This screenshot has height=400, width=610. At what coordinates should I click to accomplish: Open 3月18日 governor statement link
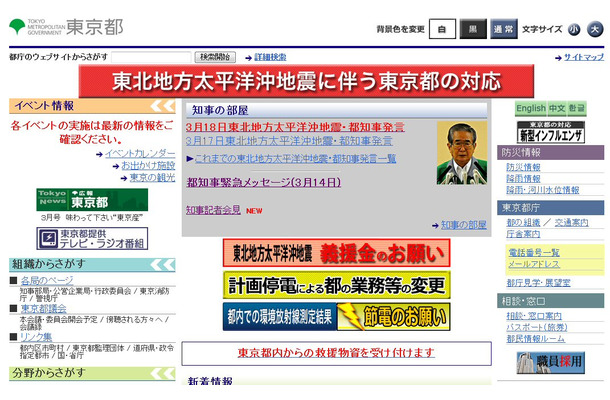(x=295, y=127)
